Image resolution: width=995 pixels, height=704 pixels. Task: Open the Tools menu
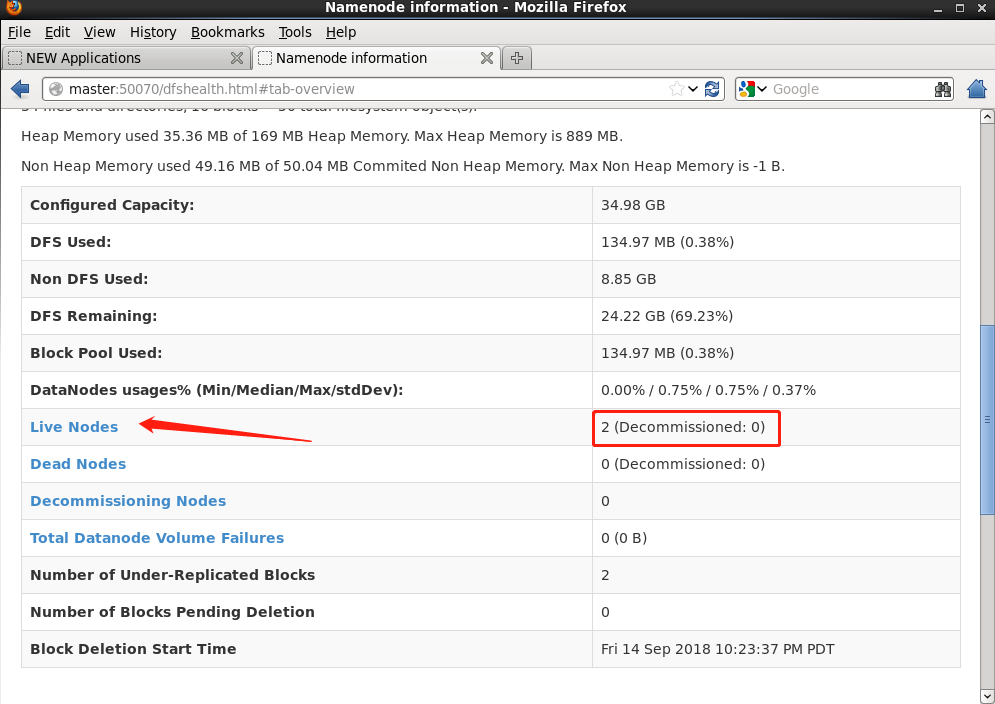tap(295, 32)
